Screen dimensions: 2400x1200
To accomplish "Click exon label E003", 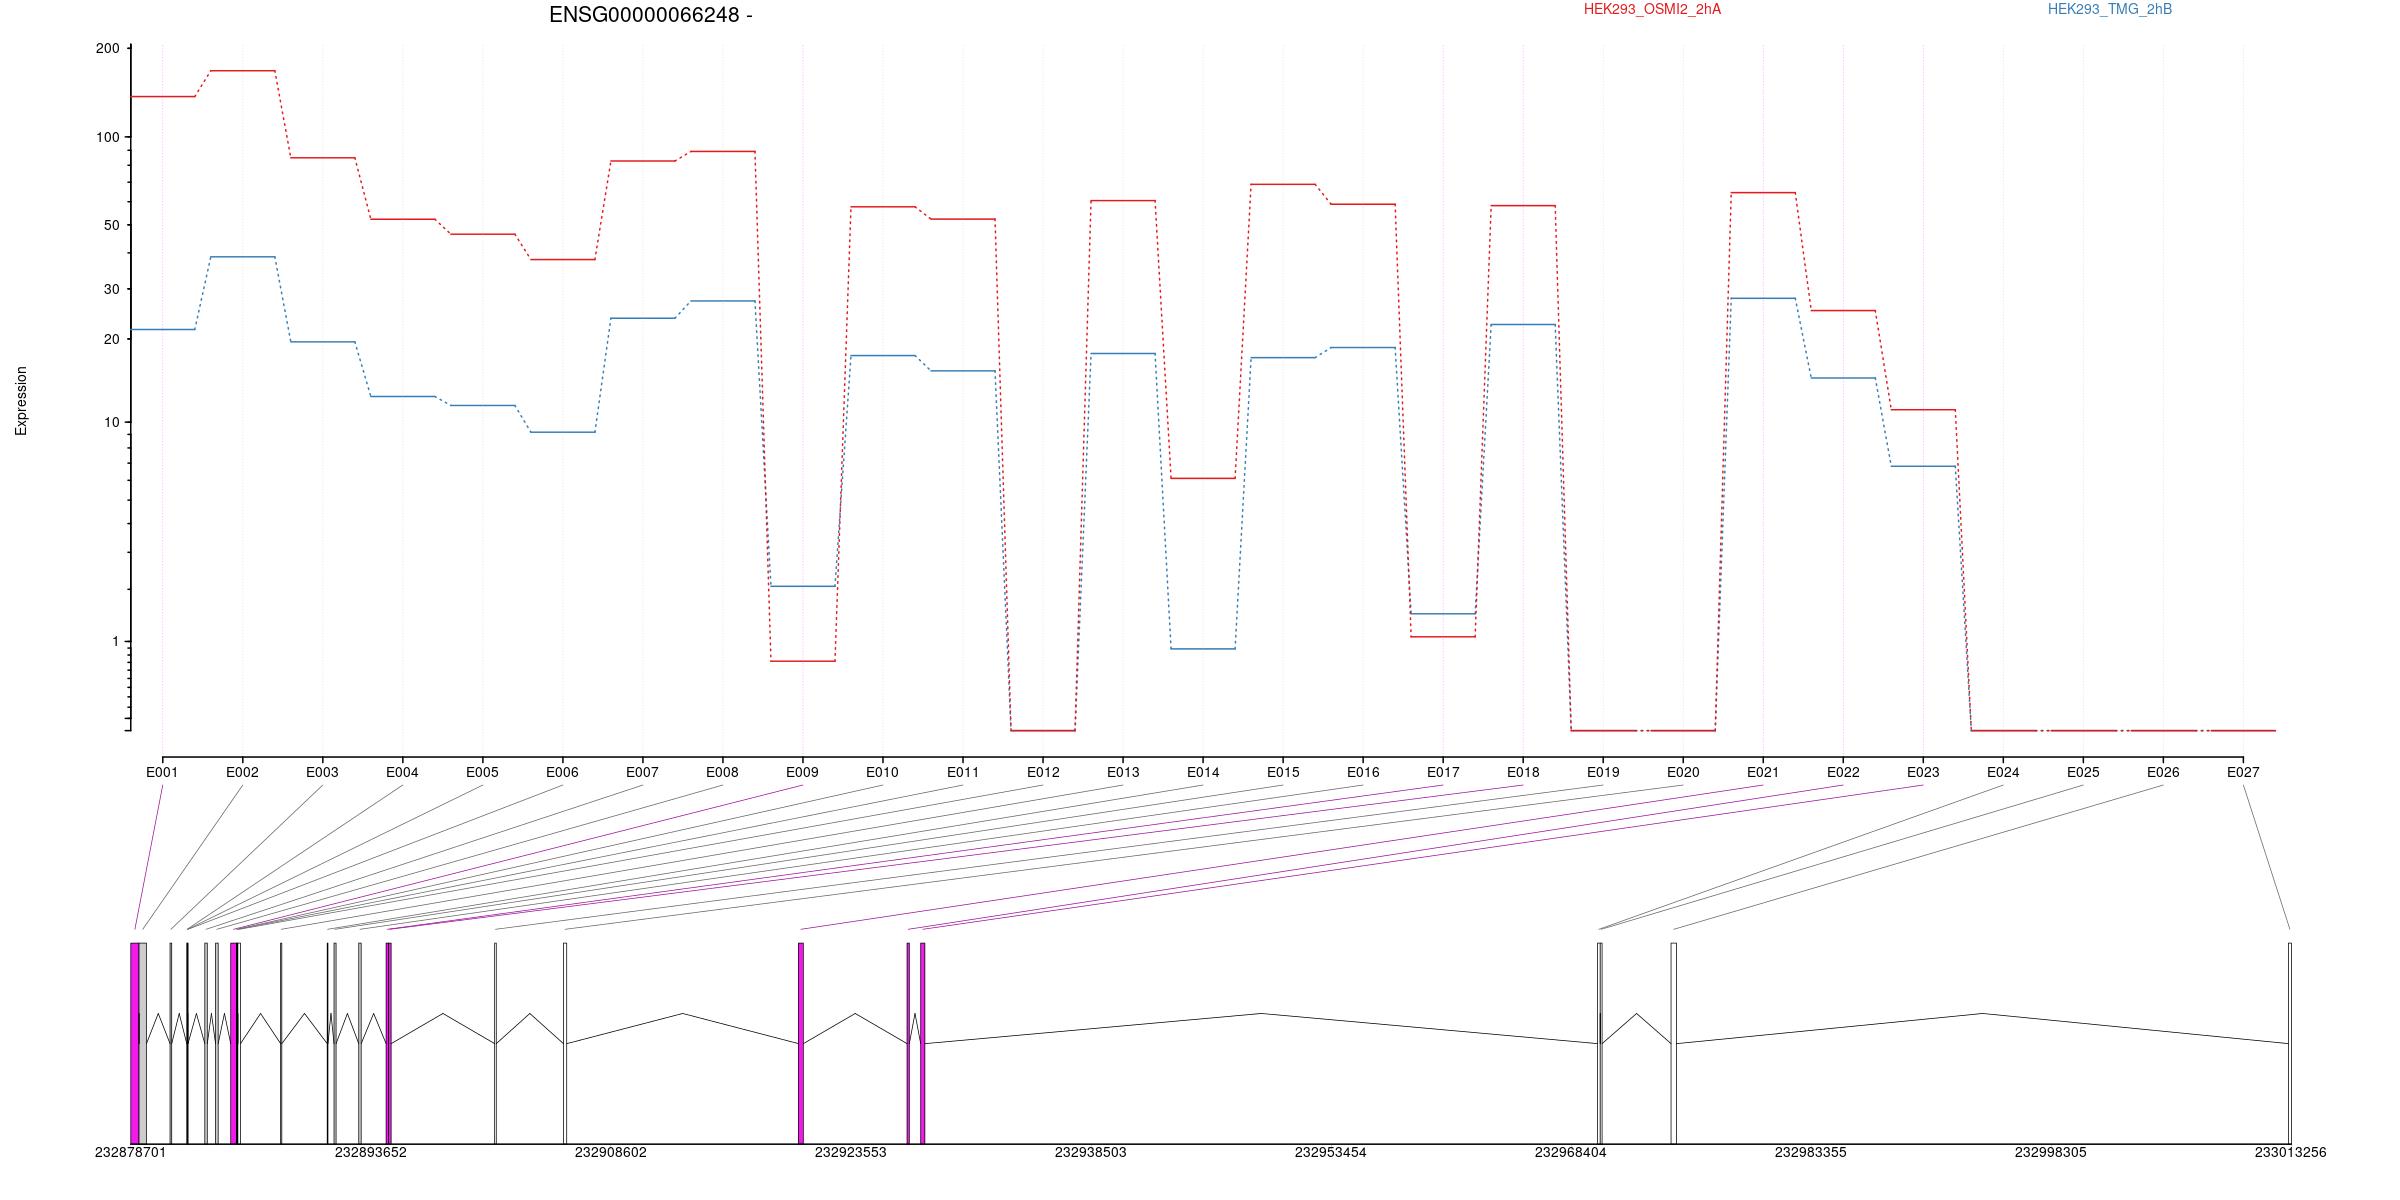I will click(322, 772).
